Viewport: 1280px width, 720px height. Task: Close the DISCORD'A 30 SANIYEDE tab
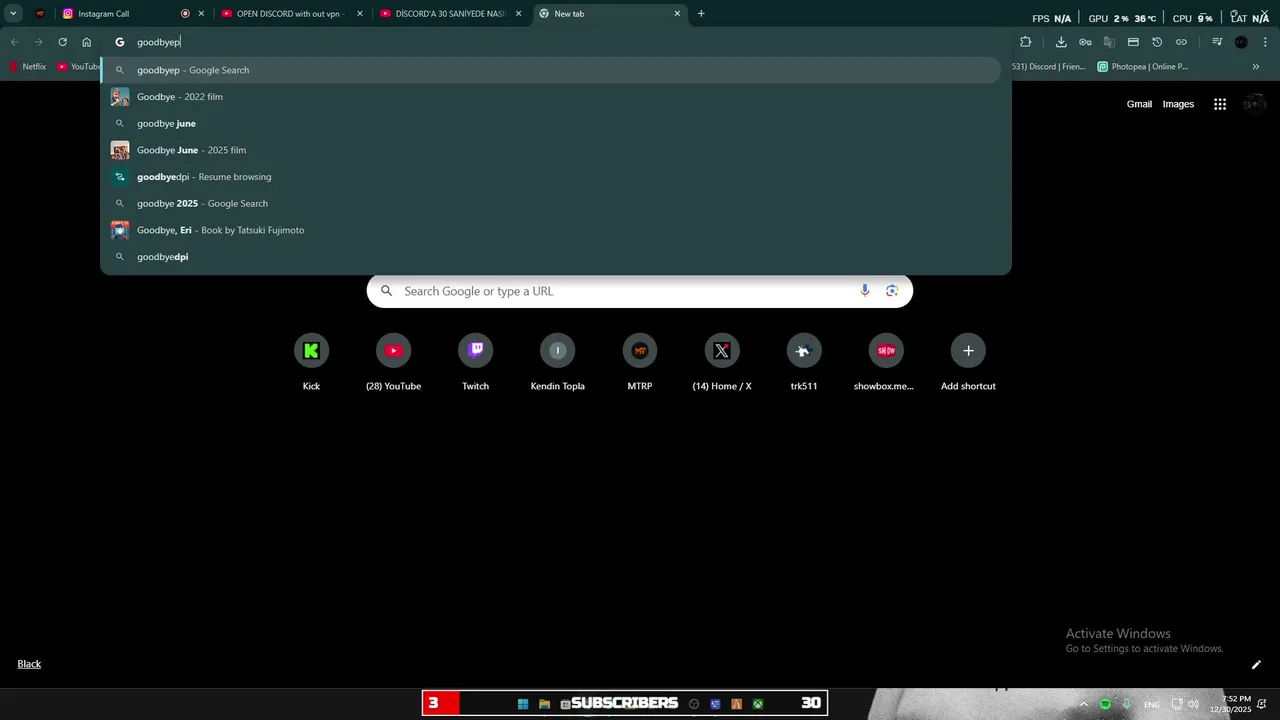click(x=518, y=14)
